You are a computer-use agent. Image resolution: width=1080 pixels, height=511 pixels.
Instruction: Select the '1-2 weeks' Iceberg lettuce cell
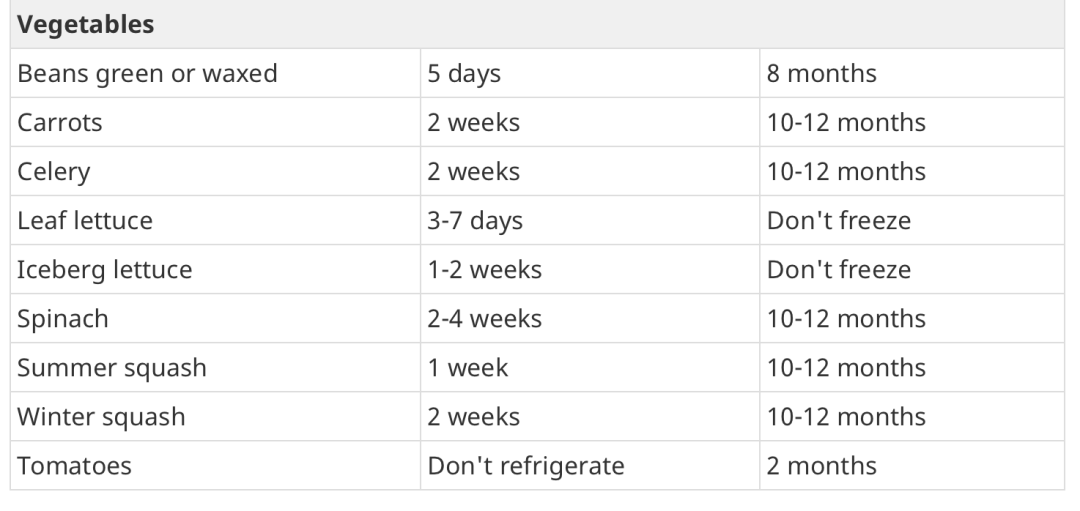pos(485,270)
